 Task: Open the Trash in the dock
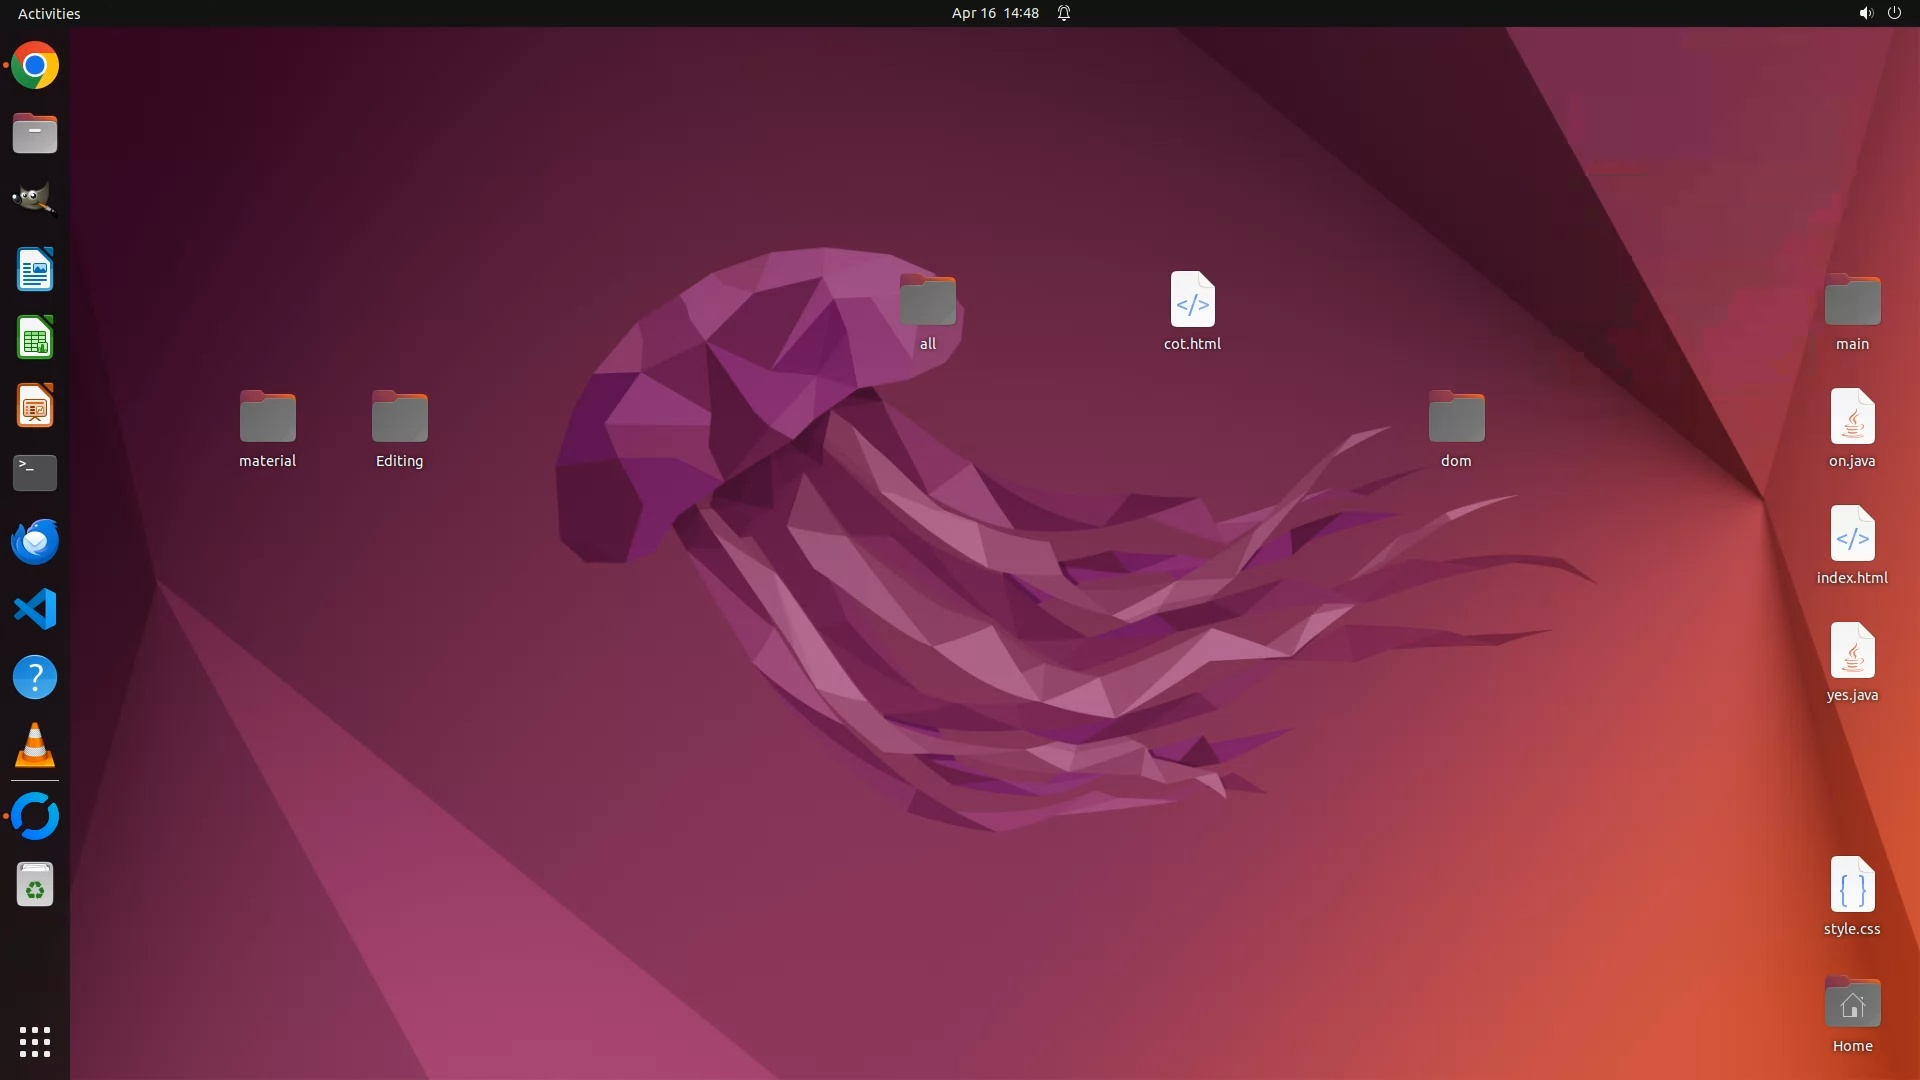(x=35, y=885)
